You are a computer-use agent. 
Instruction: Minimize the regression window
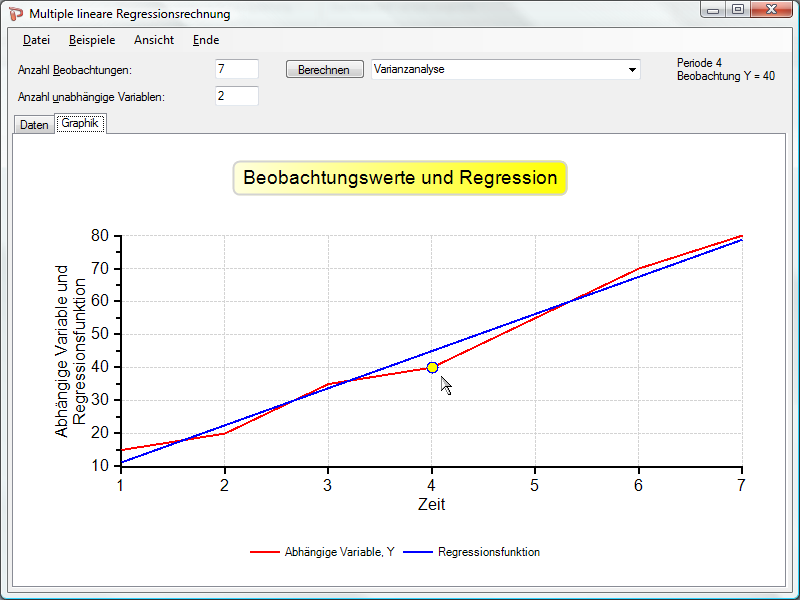(x=713, y=10)
